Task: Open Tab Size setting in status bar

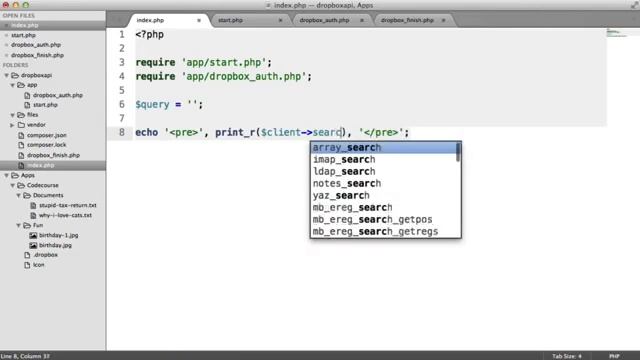Action: click(567, 356)
